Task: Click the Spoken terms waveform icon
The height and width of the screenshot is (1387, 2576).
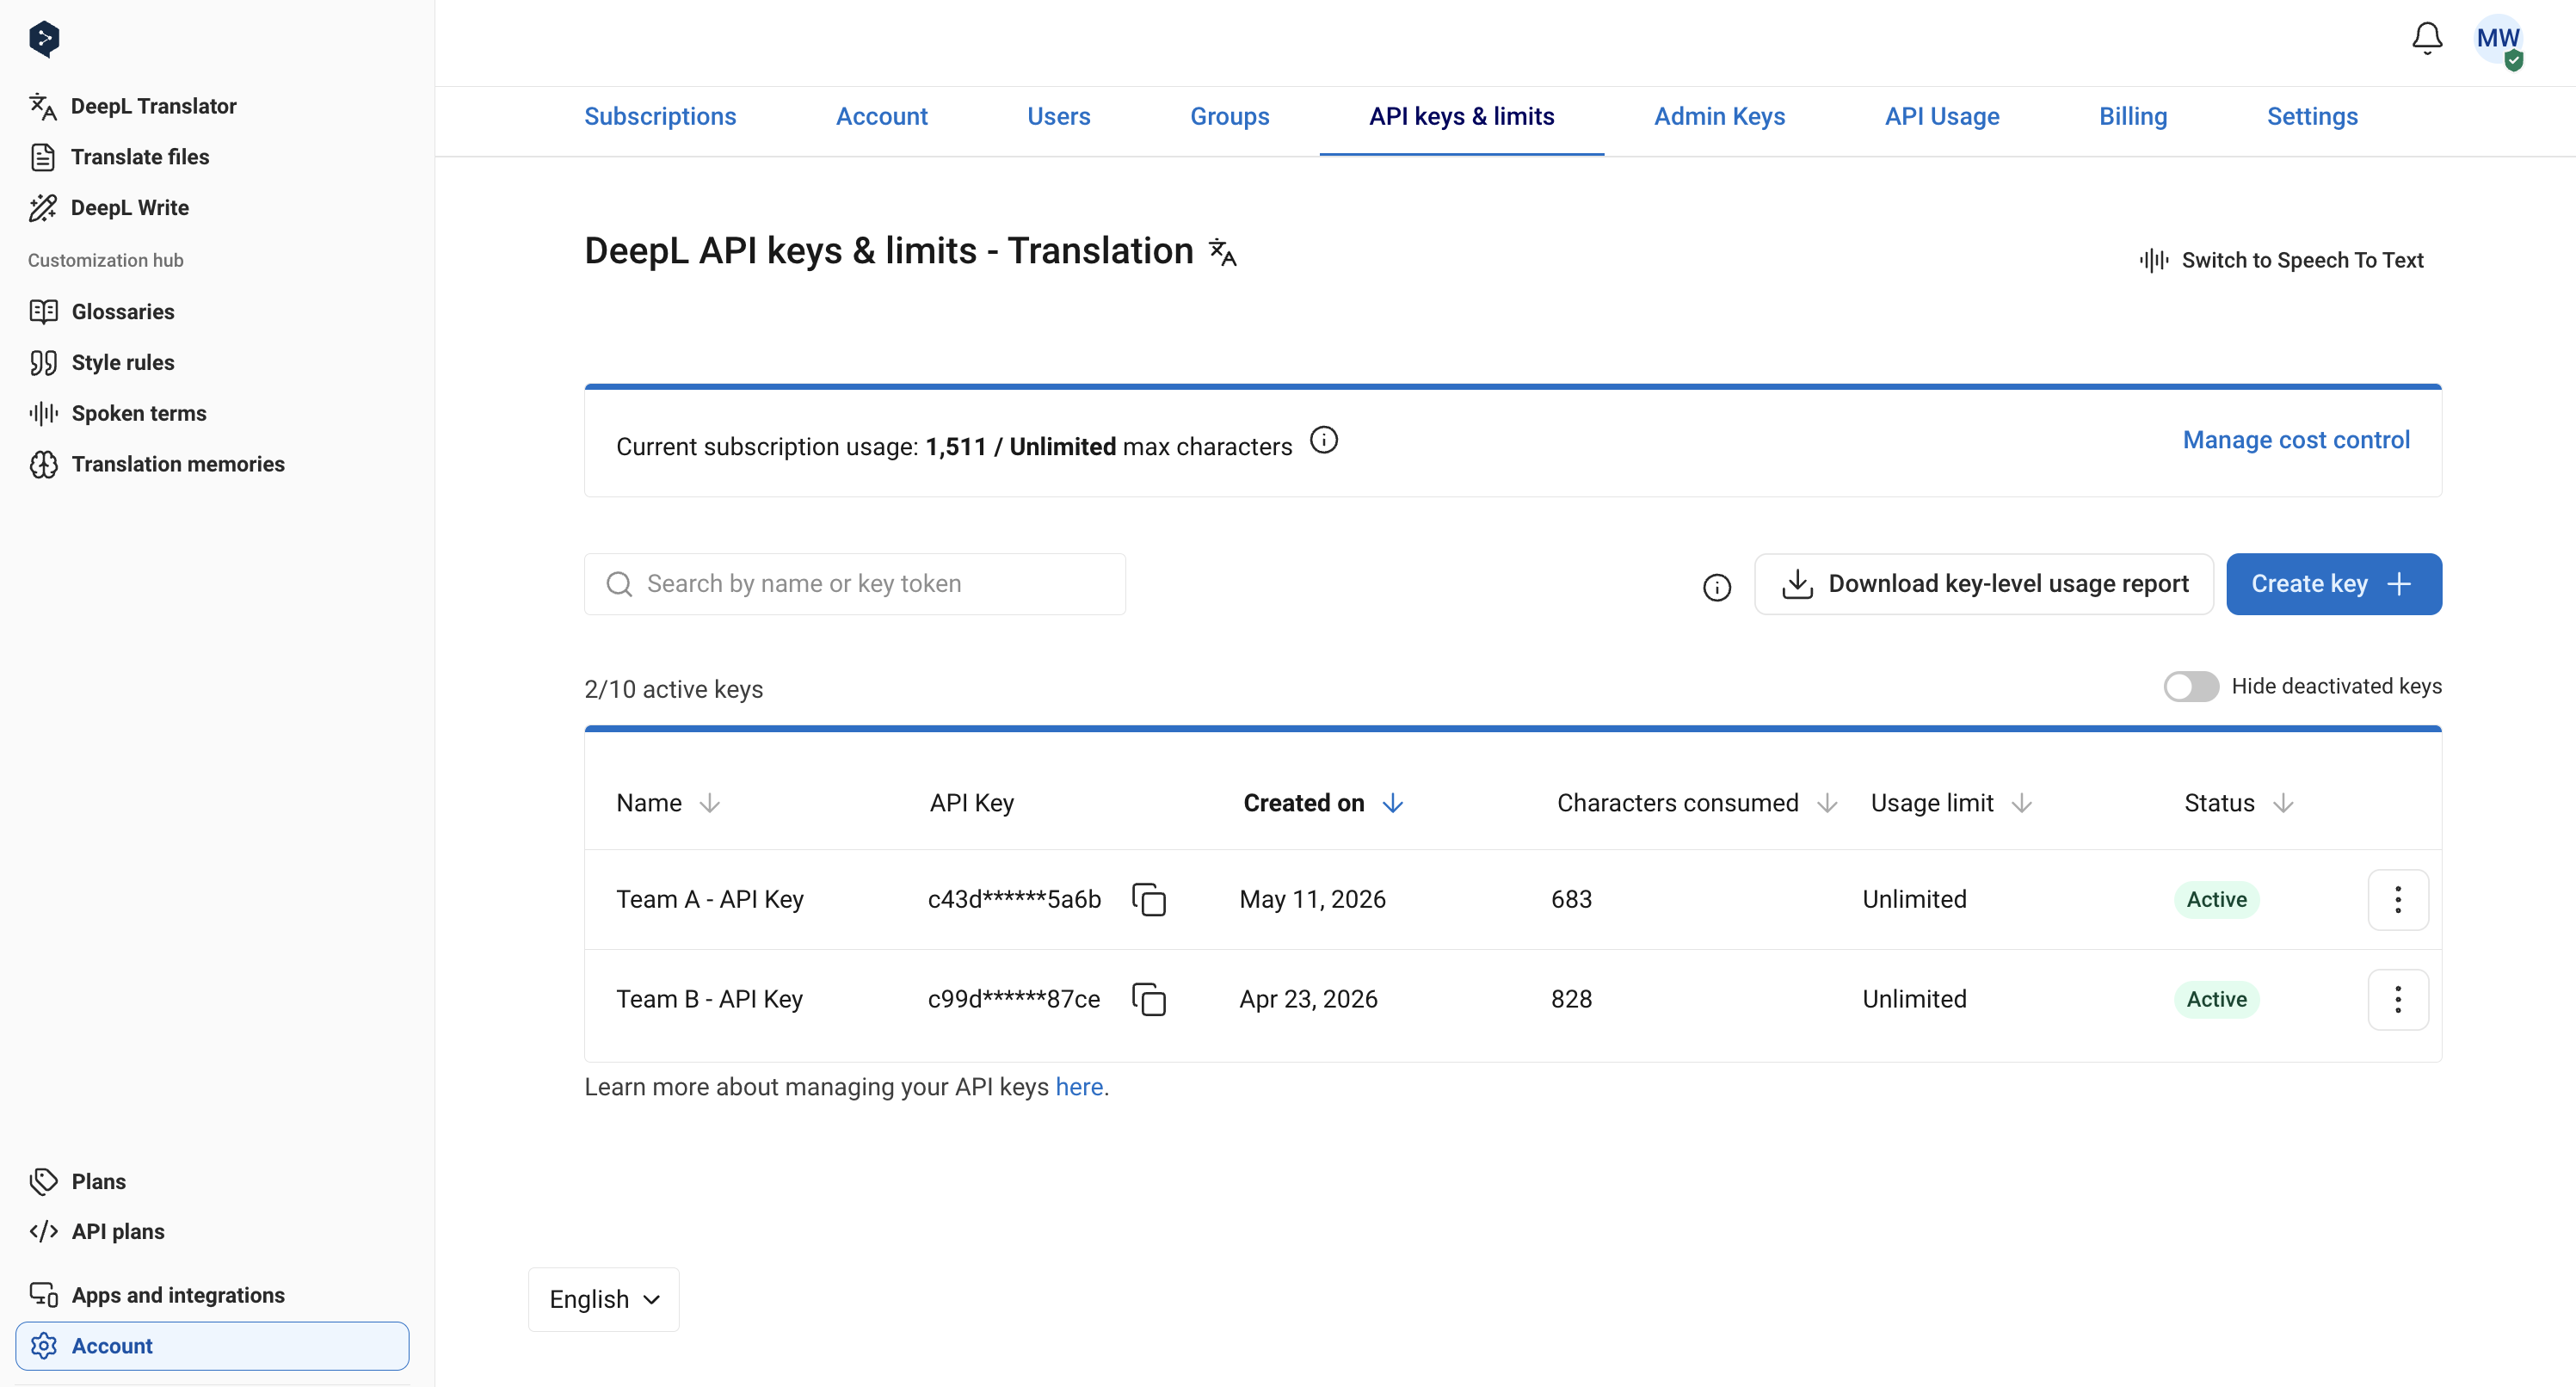Action: [x=44, y=413]
